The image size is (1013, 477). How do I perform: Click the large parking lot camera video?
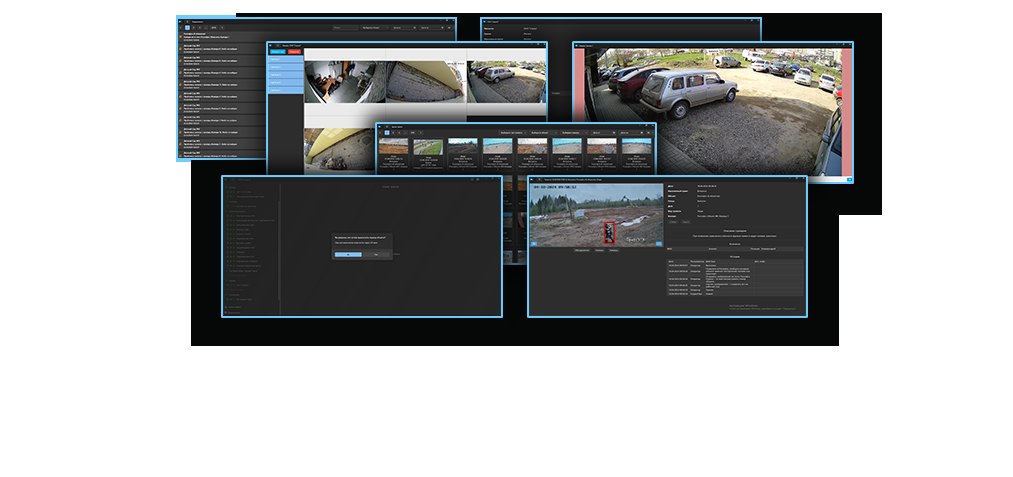click(x=713, y=112)
